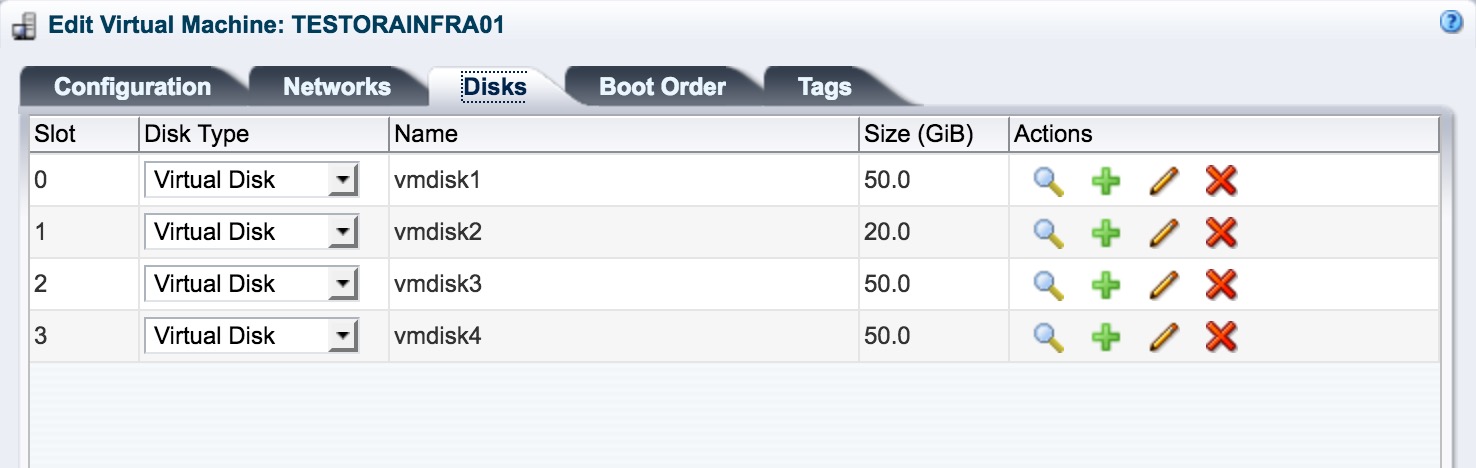Click the red X delete icon for vmdisk1
Viewport: 1476px width, 468px height.
tap(1221, 181)
